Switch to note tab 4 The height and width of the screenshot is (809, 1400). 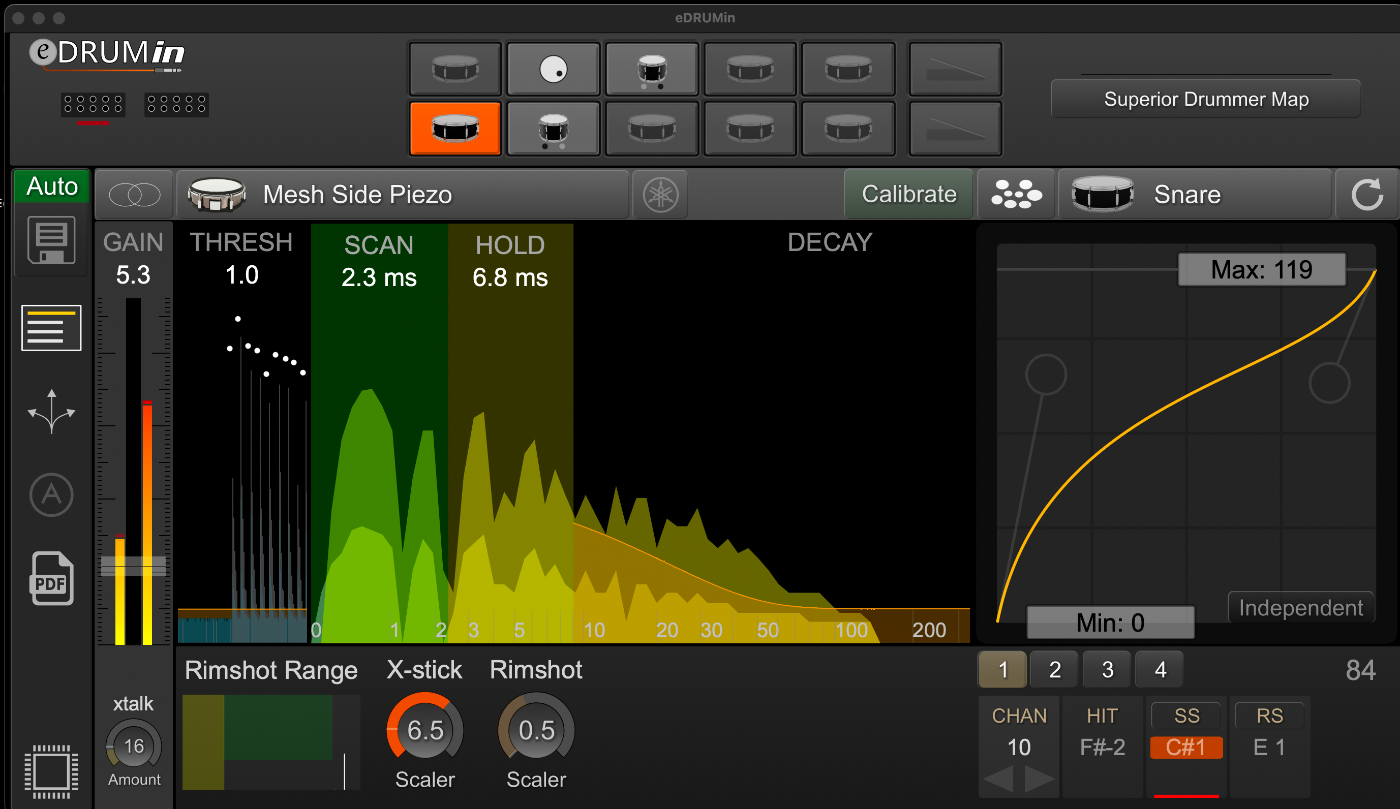pos(1160,670)
